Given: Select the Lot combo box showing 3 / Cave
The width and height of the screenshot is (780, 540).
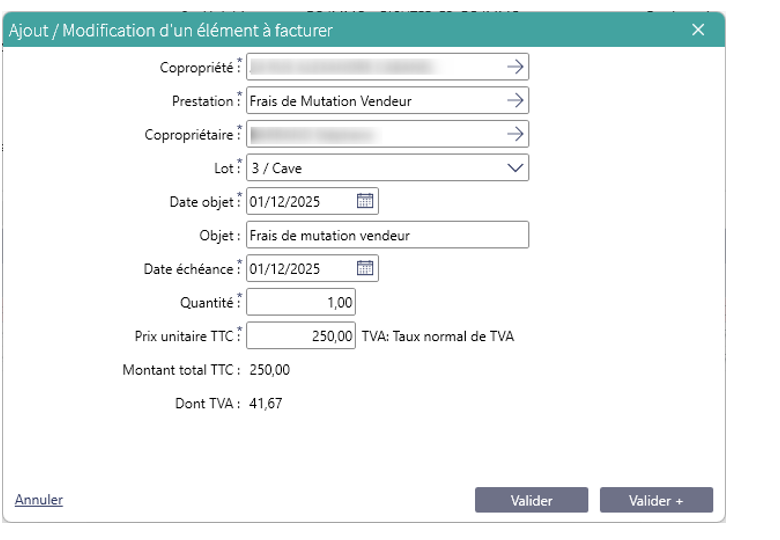Looking at the screenshot, I should pyautogui.click(x=387, y=168).
